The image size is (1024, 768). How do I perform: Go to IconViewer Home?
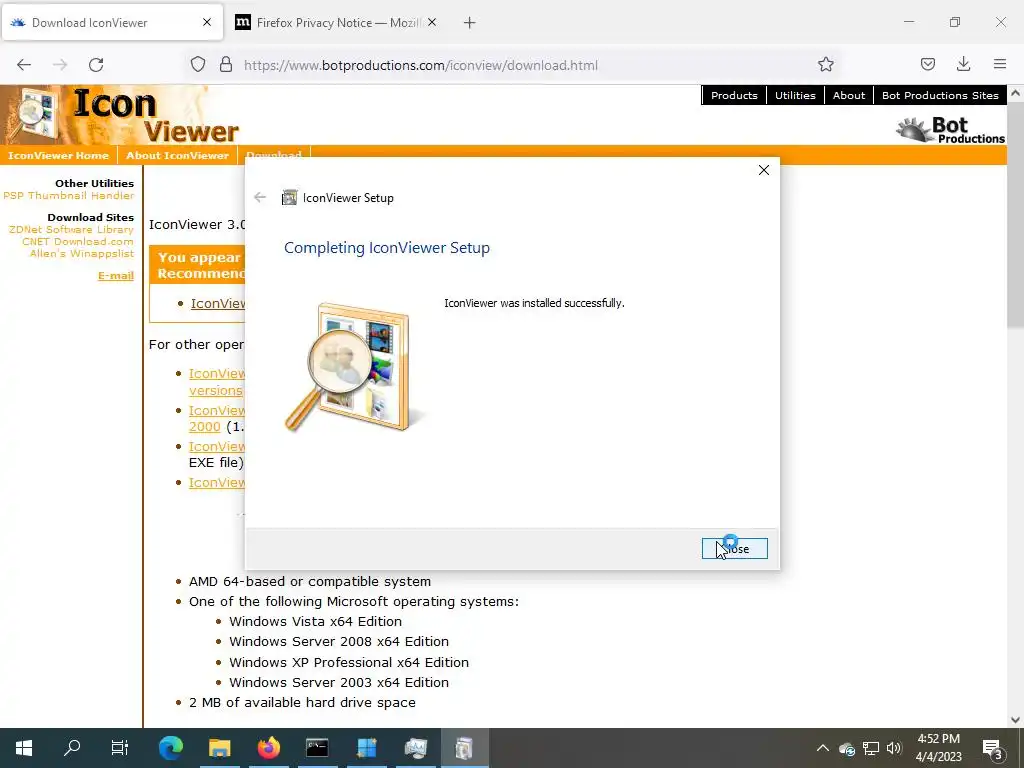58,155
